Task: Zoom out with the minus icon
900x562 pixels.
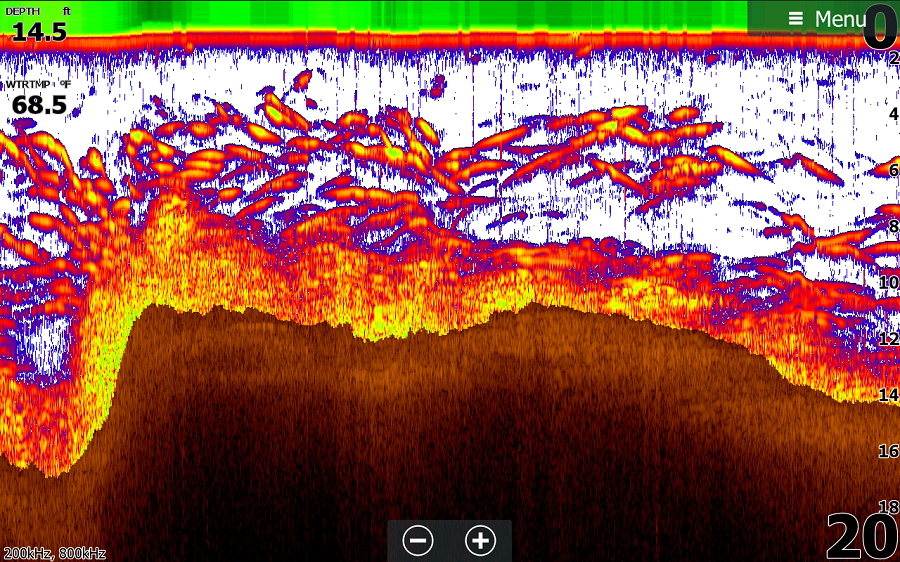Action: pos(418,541)
